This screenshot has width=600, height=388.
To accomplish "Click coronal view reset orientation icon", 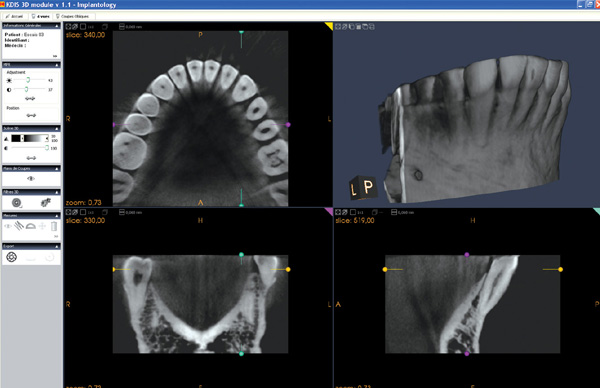I will tap(75, 212).
